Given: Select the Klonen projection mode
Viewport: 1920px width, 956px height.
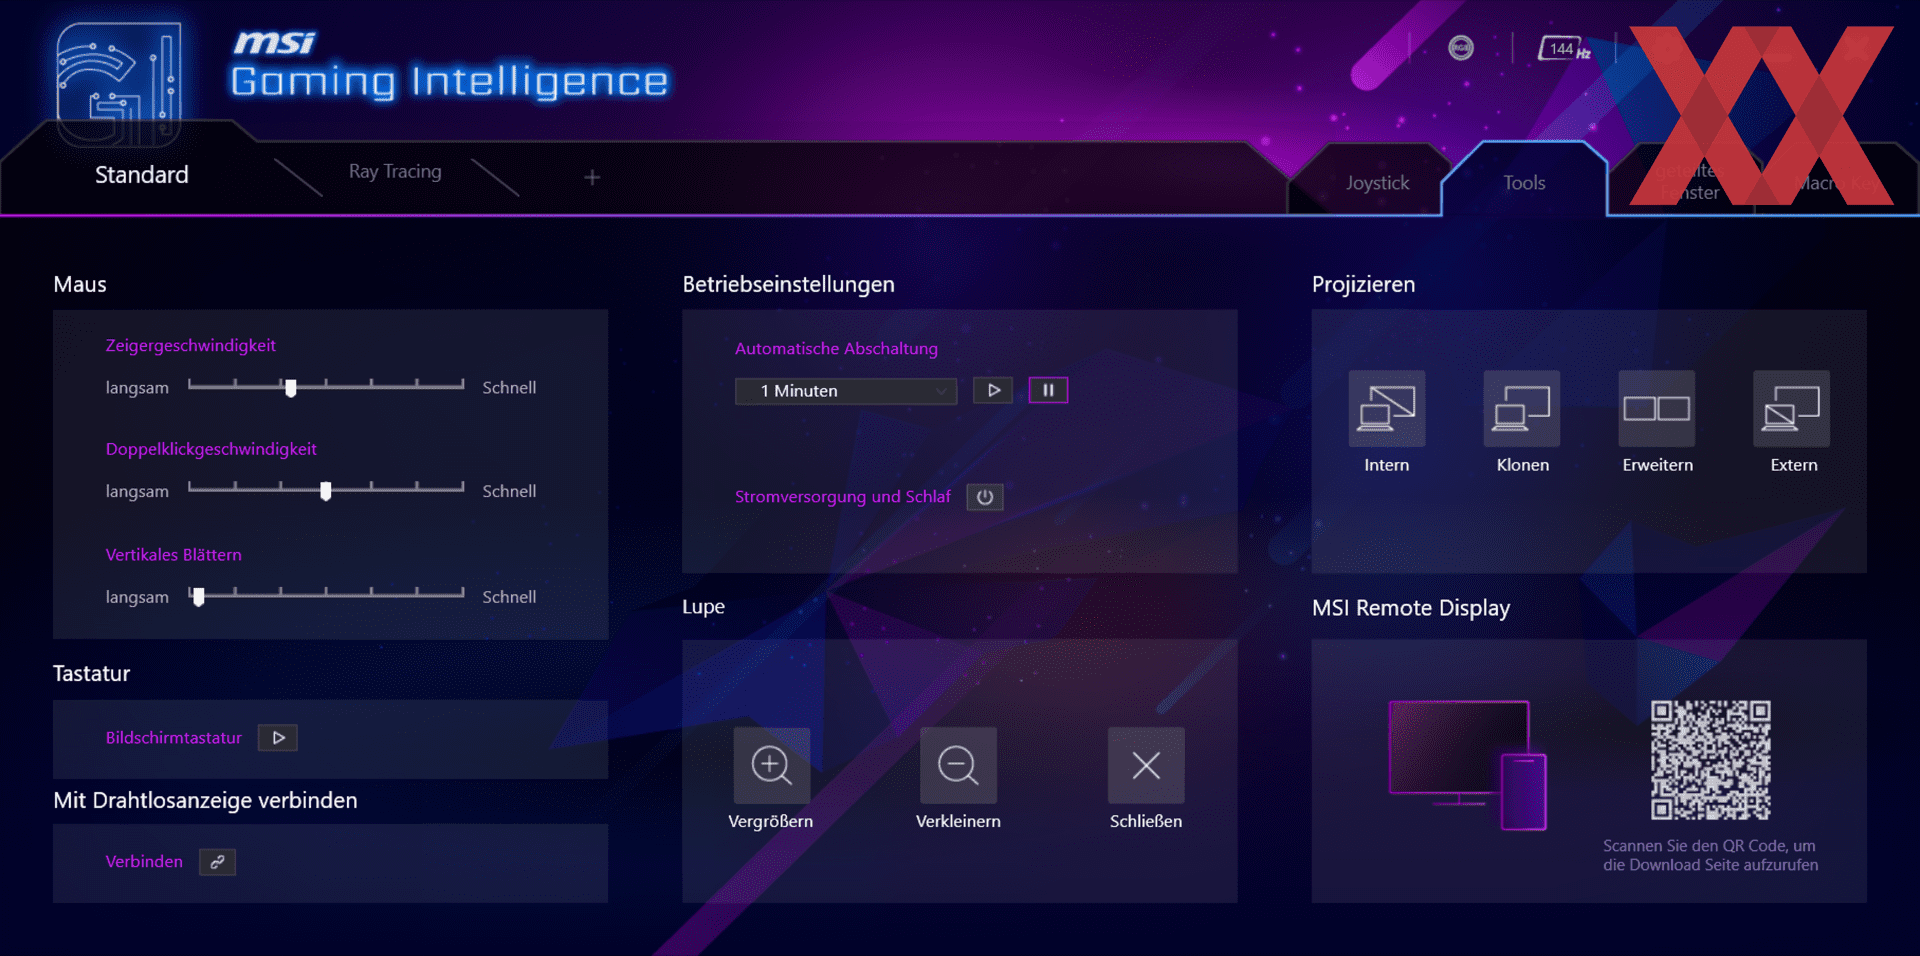Looking at the screenshot, I should coord(1522,409).
